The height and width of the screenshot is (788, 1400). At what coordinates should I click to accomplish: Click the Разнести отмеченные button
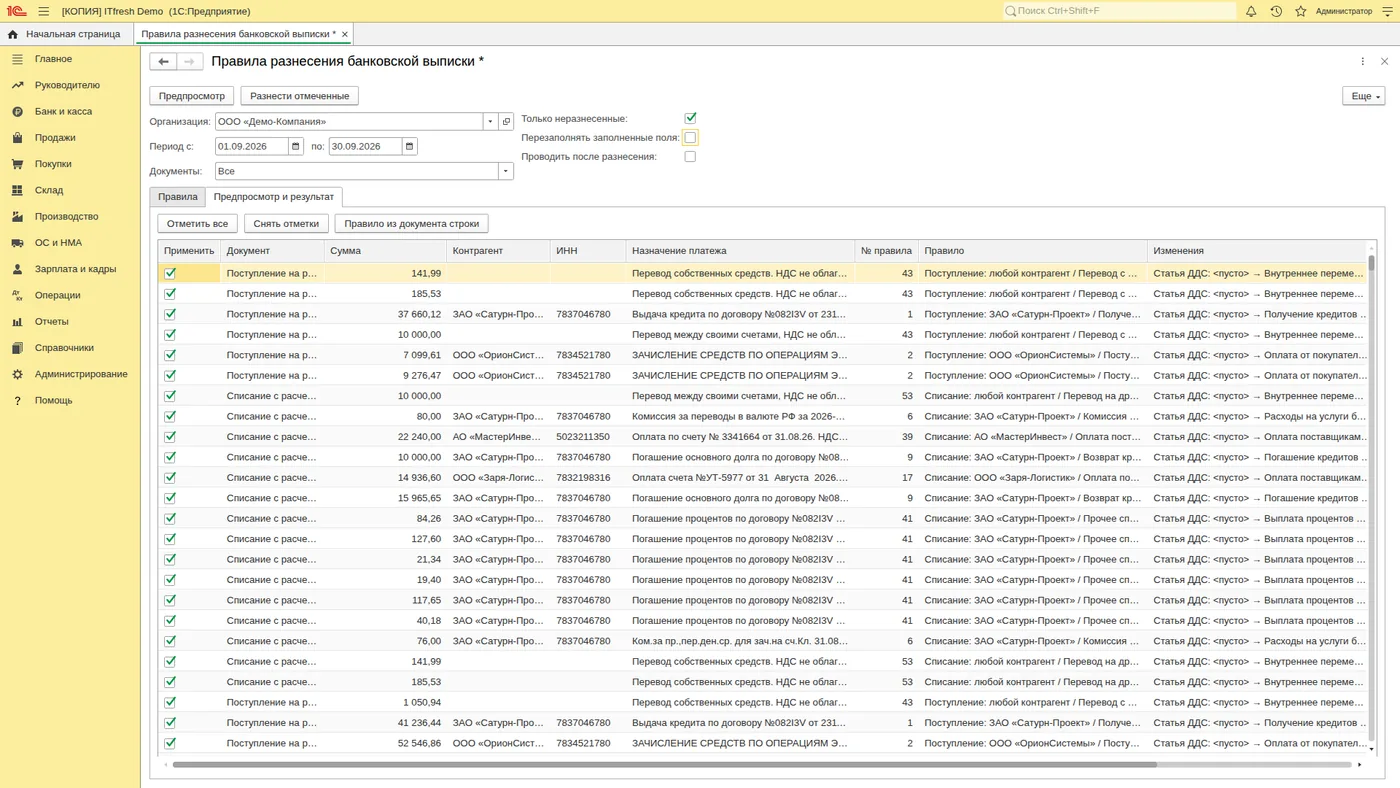coord(300,96)
